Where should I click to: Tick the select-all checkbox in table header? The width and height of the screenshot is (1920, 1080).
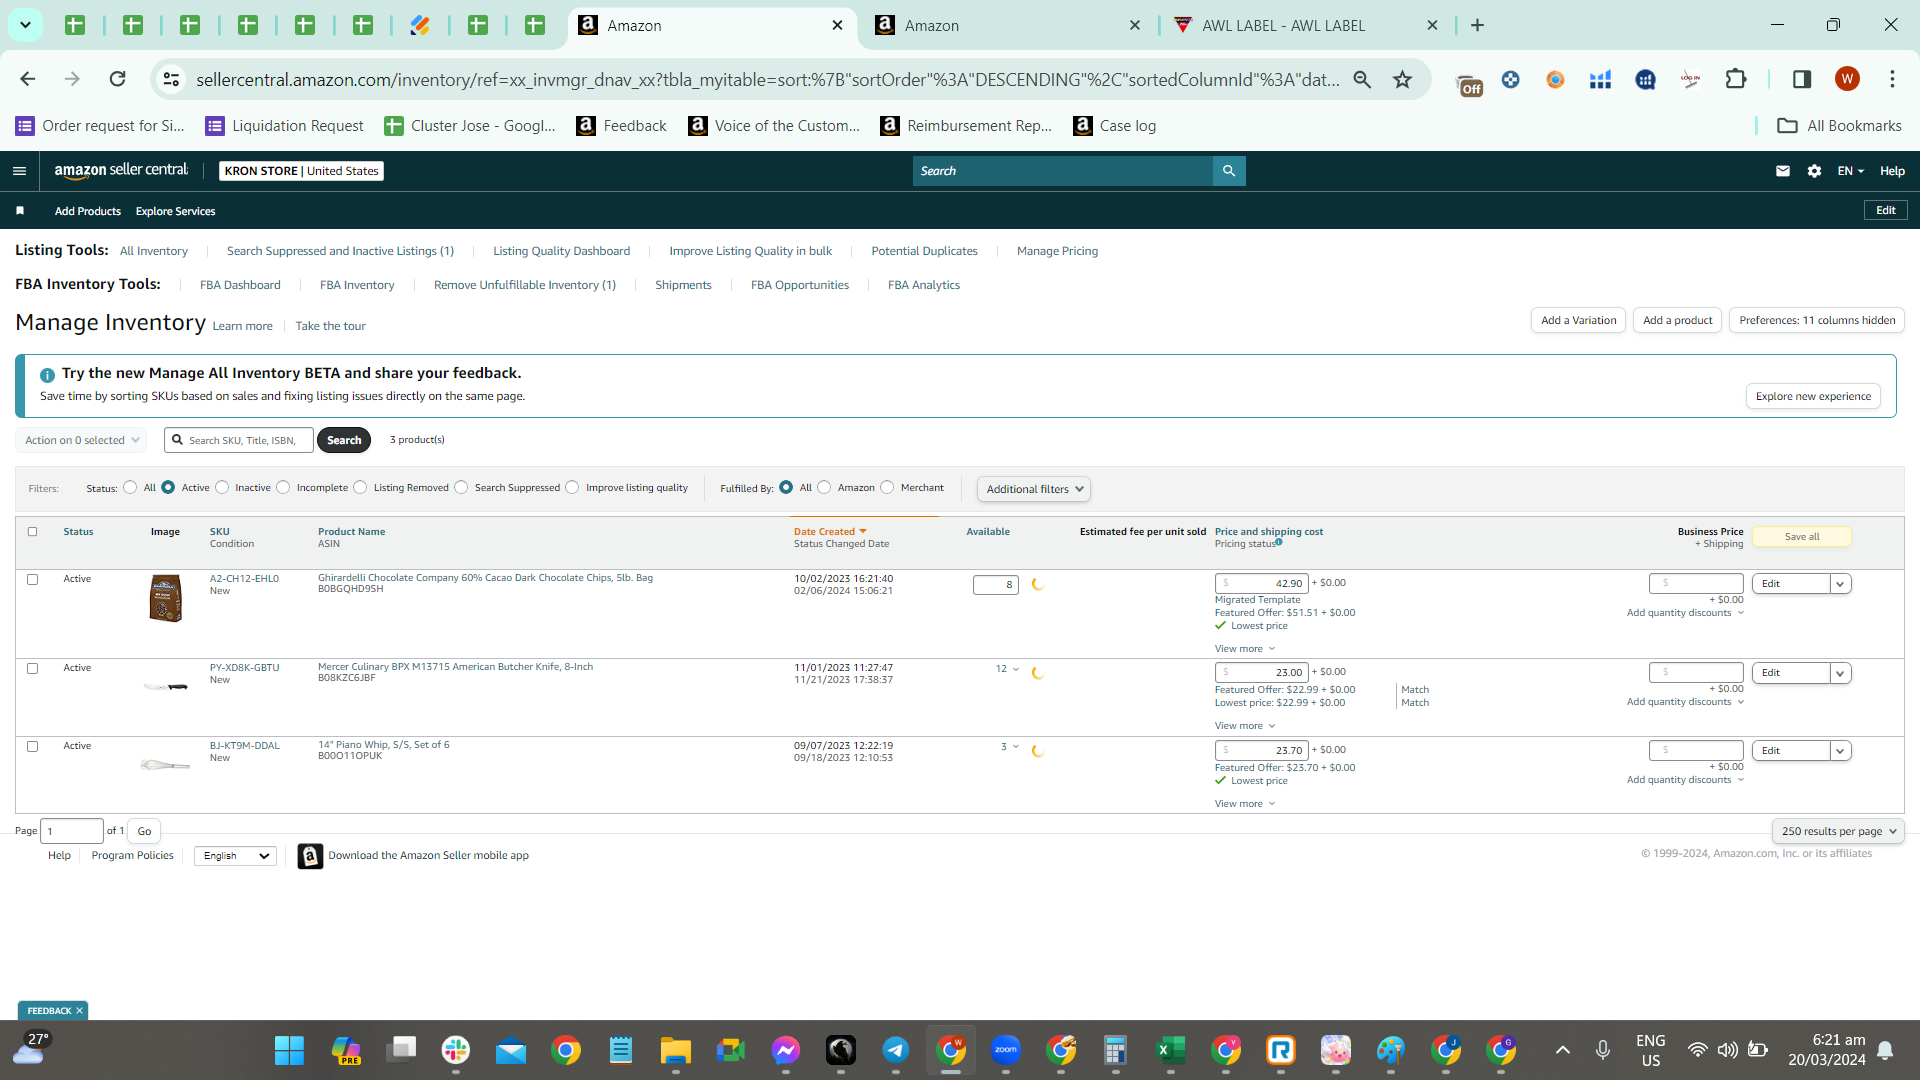tap(32, 532)
